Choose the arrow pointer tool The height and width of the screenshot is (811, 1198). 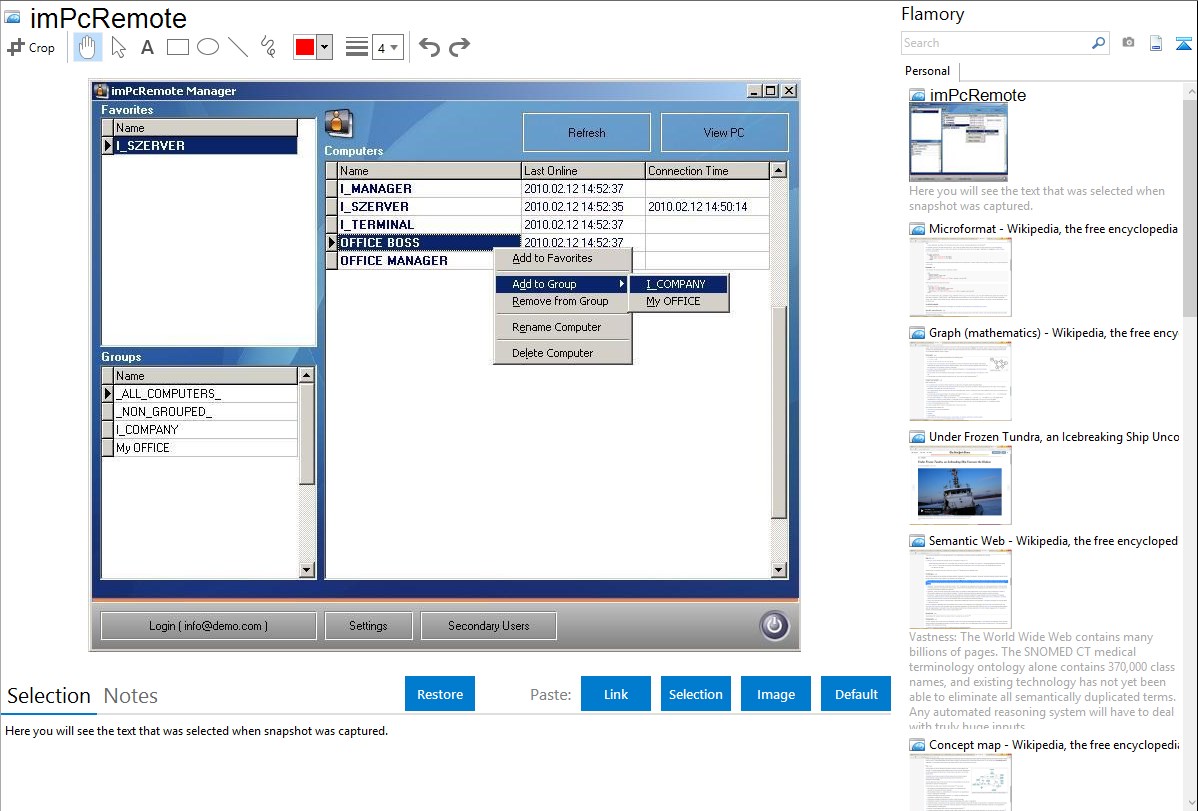(x=118, y=47)
